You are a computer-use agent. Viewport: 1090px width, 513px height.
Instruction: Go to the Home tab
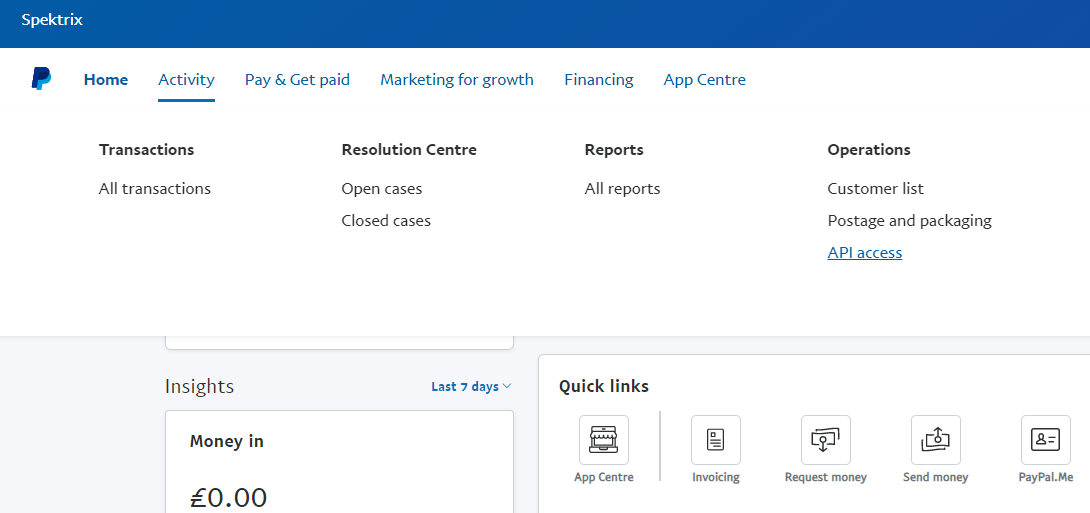click(106, 80)
